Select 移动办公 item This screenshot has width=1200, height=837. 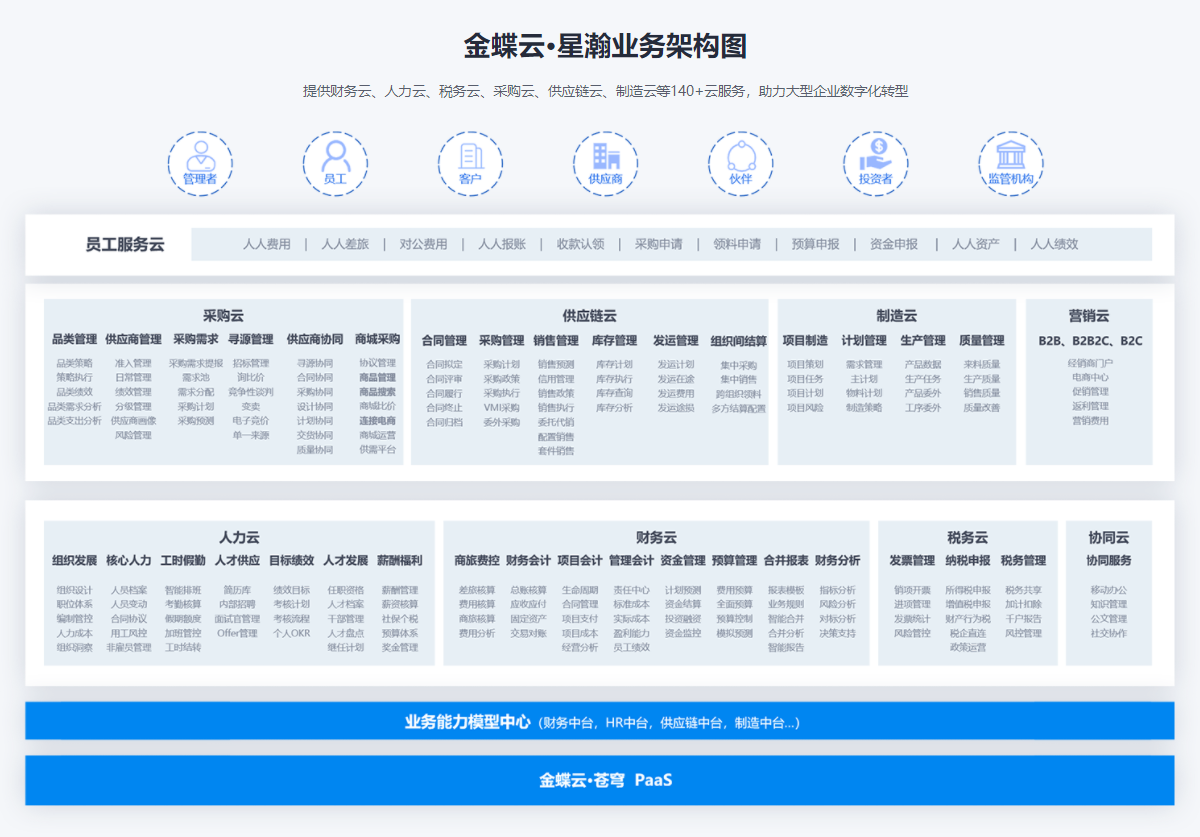pos(1109,590)
